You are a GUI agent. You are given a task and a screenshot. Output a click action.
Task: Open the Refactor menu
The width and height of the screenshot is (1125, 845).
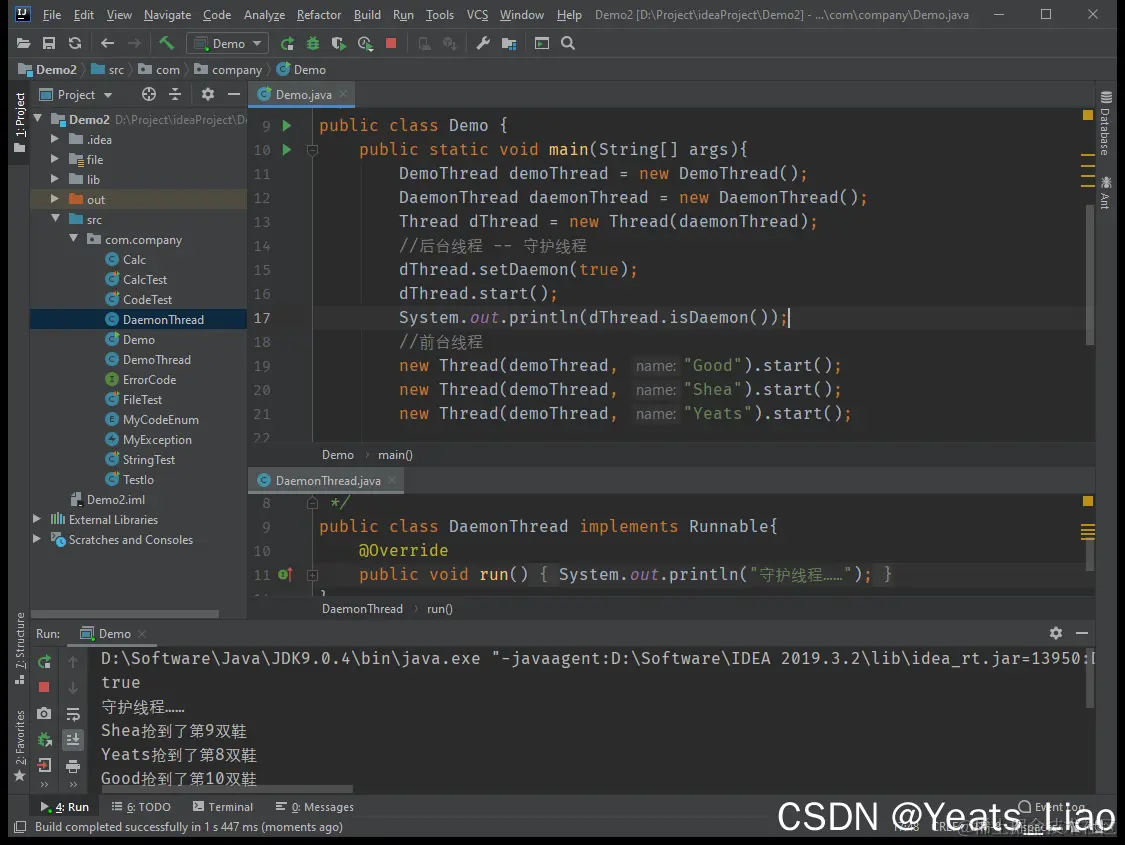pos(319,14)
